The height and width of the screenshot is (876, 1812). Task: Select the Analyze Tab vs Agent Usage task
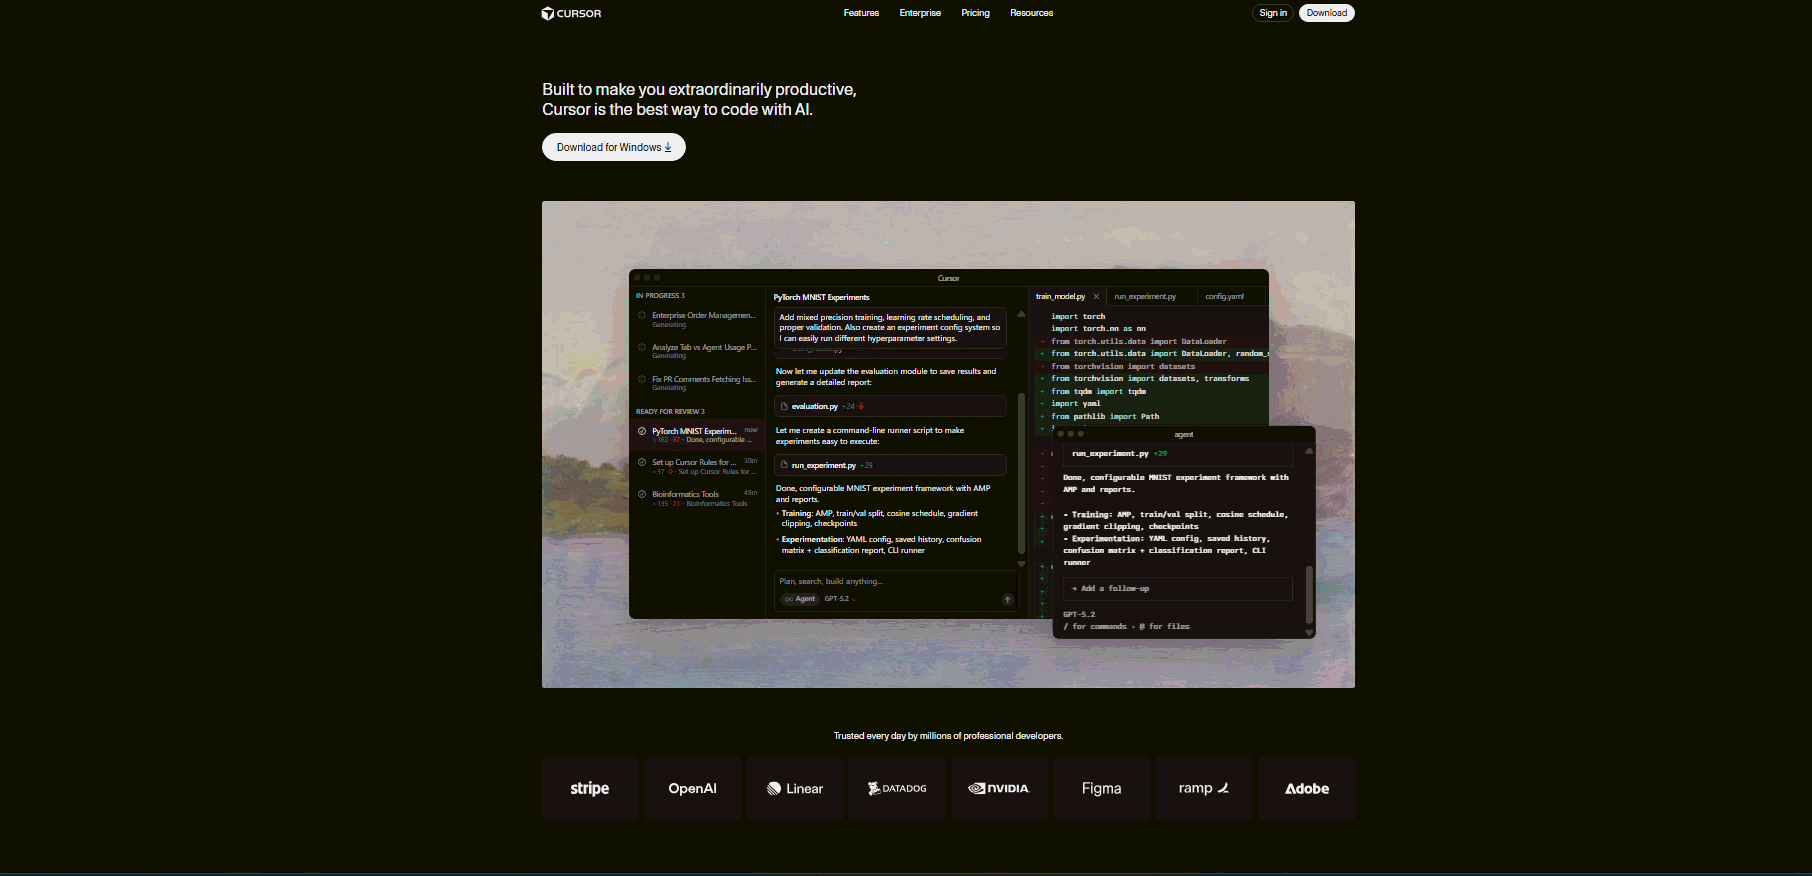point(698,351)
